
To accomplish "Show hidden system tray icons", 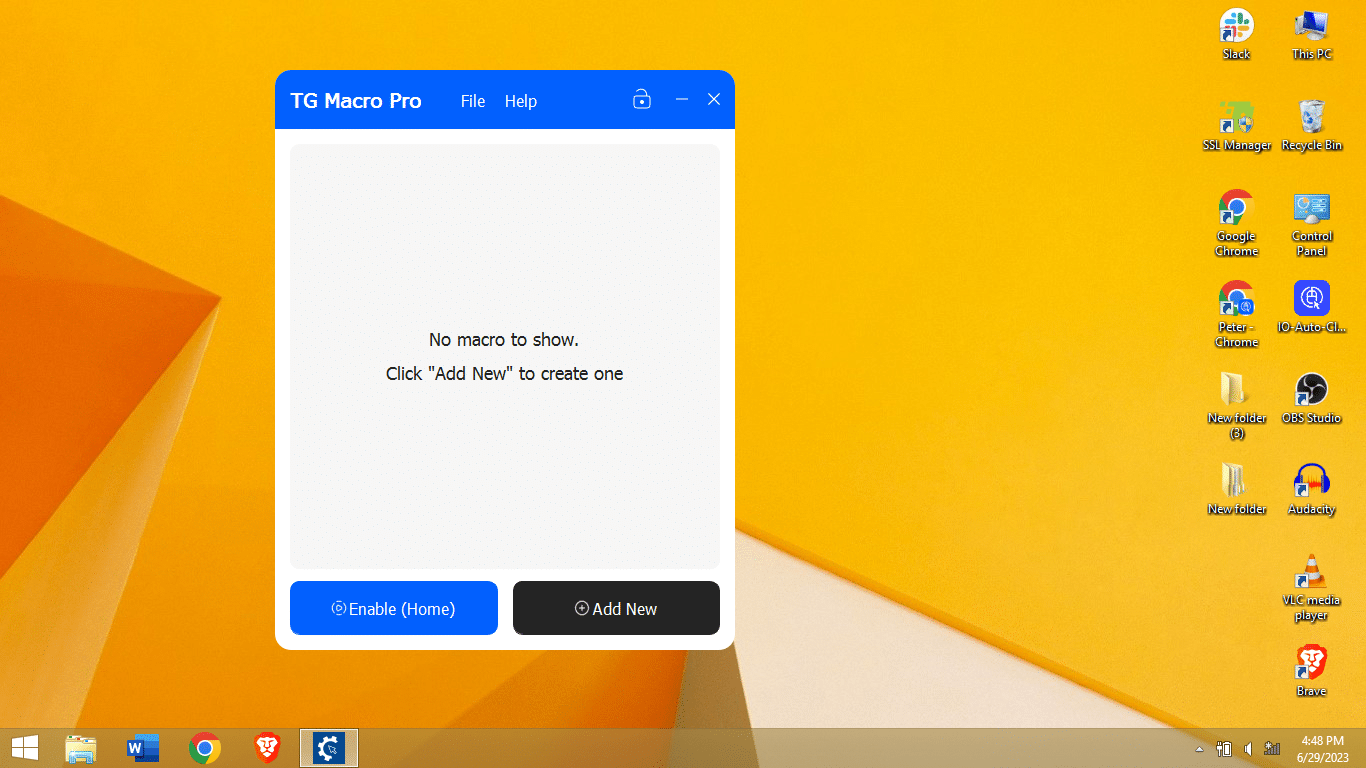I will [x=1200, y=749].
